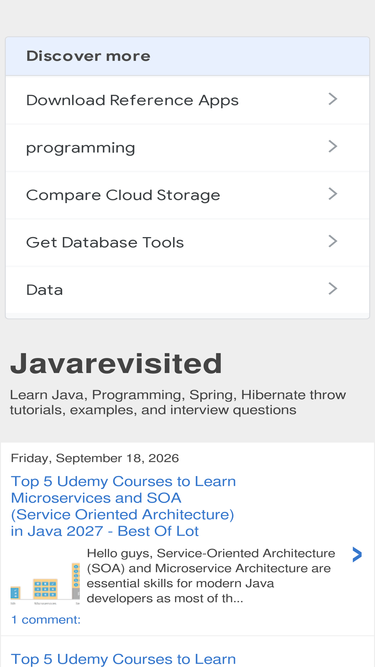
Task: Tap arrow icon for Get Database Tools
Action: point(333,242)
